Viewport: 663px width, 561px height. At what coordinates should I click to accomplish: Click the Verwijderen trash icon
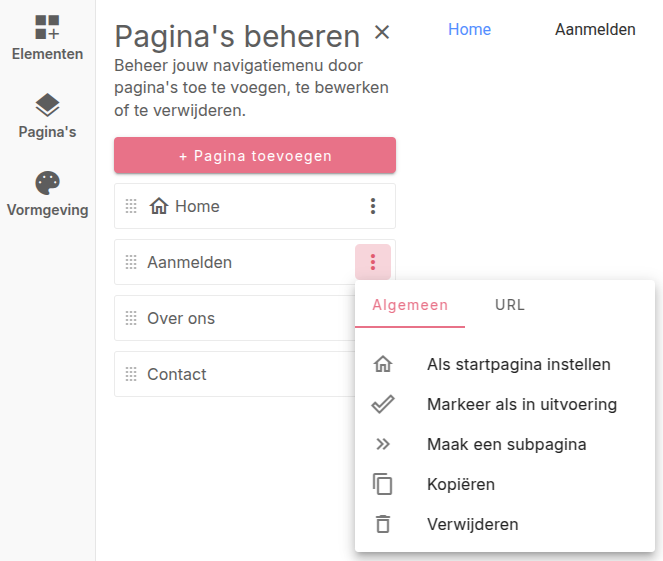(x=383, y=524)
